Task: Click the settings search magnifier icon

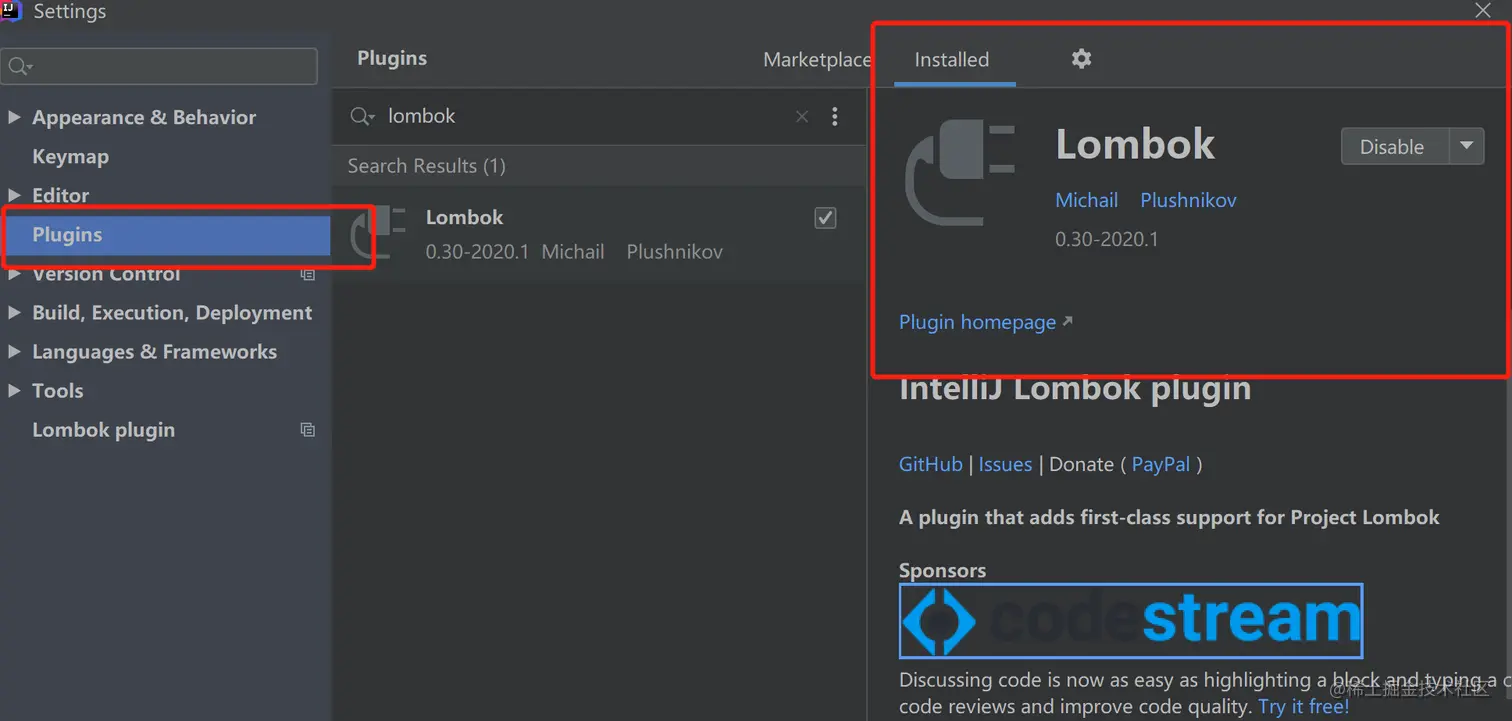Action: (x=20, y=67)
